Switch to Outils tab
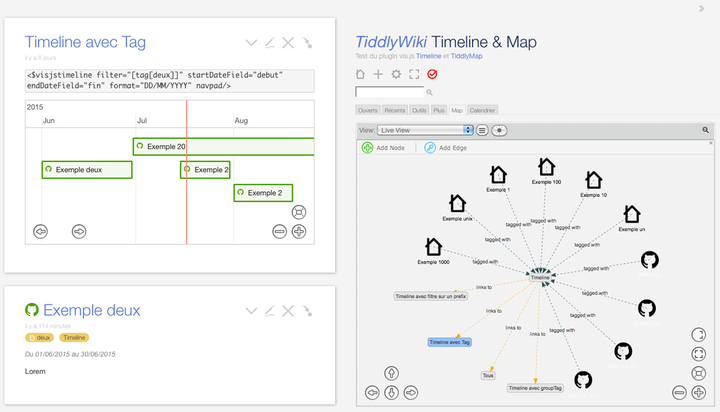This screenshot has width=720, height=412. tap(419, 110)
